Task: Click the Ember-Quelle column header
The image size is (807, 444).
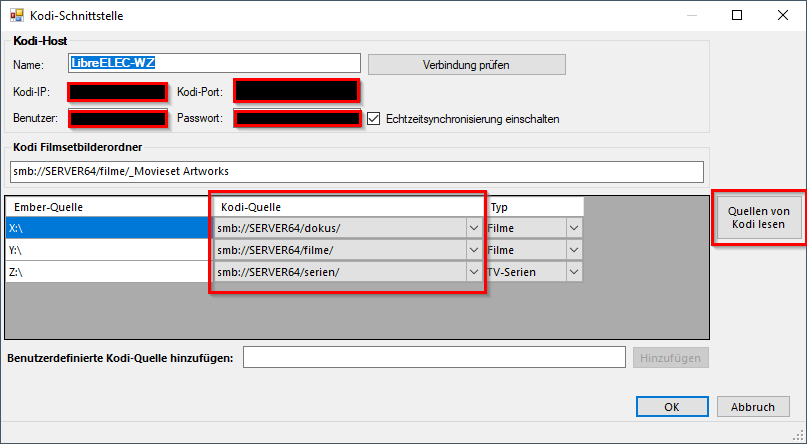Action: pos(107,207)
